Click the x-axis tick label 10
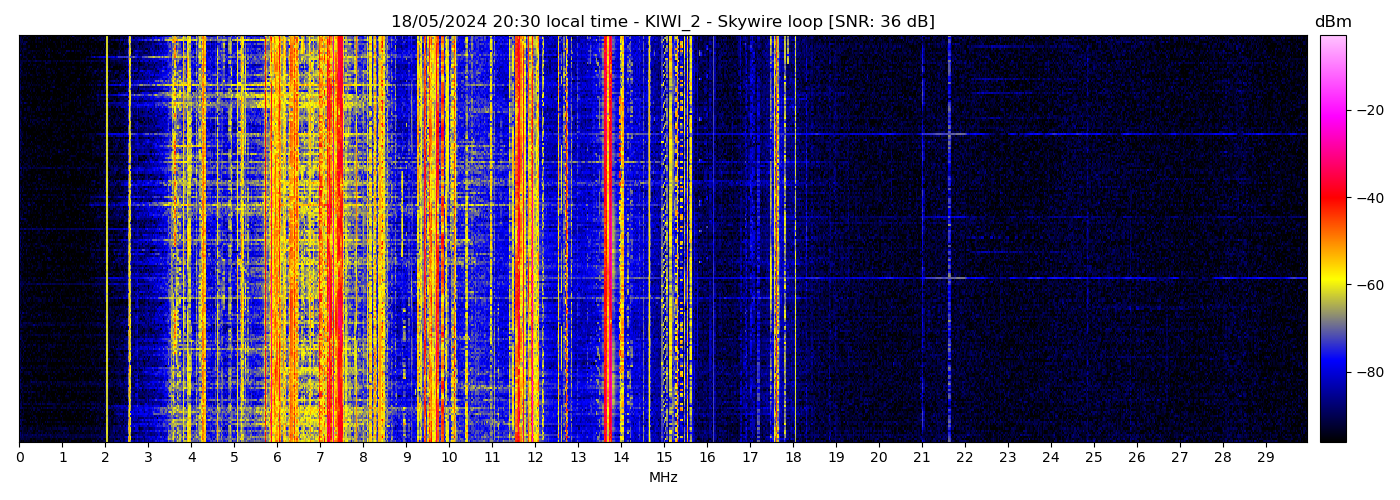Screen dimensions: 1400x500 [449, 457]
